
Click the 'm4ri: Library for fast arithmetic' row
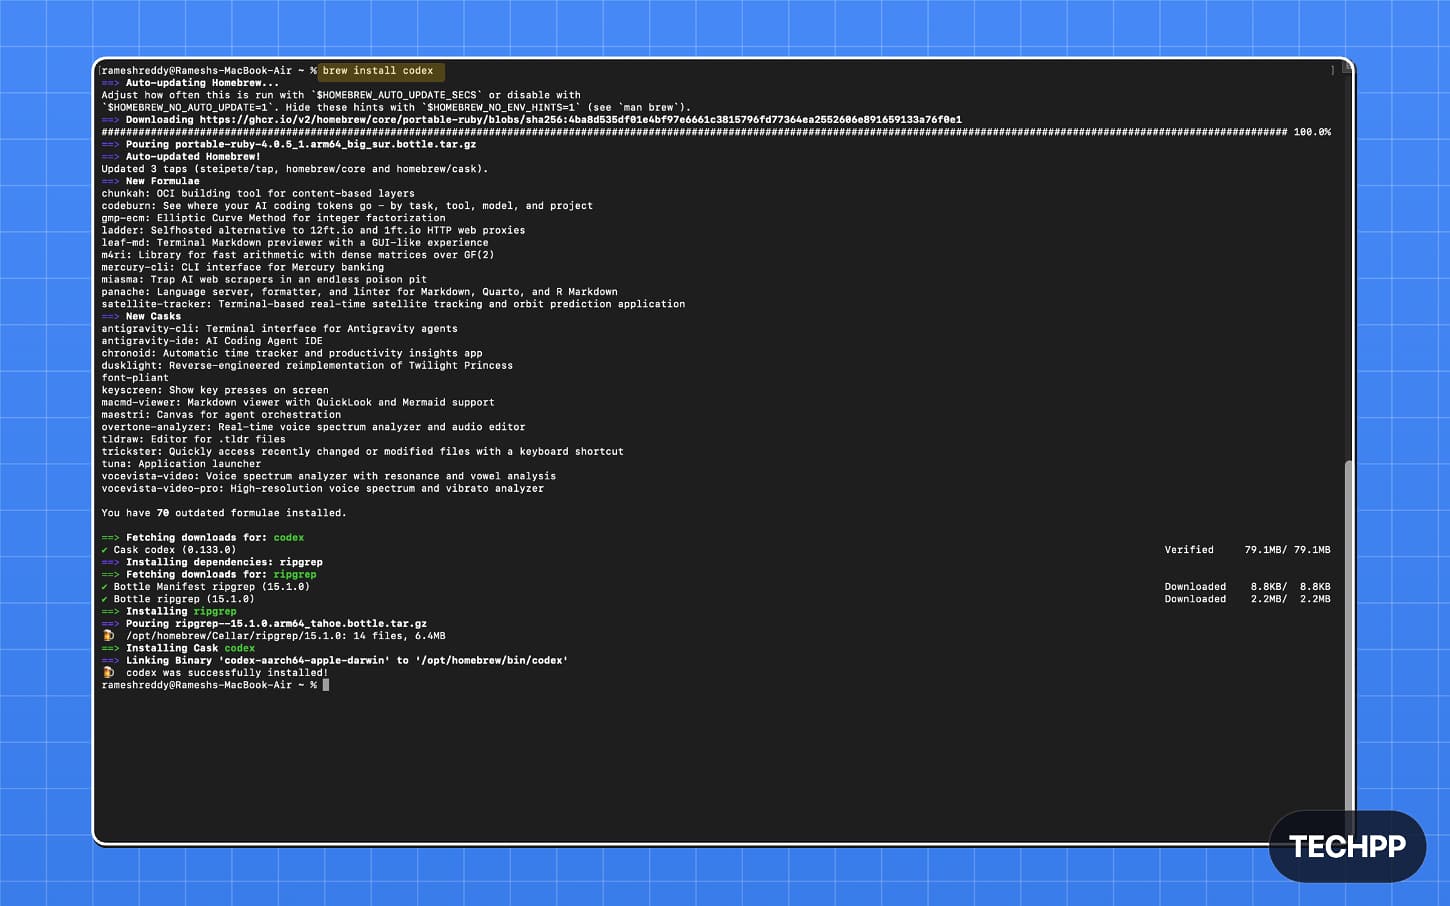[298, 255]
